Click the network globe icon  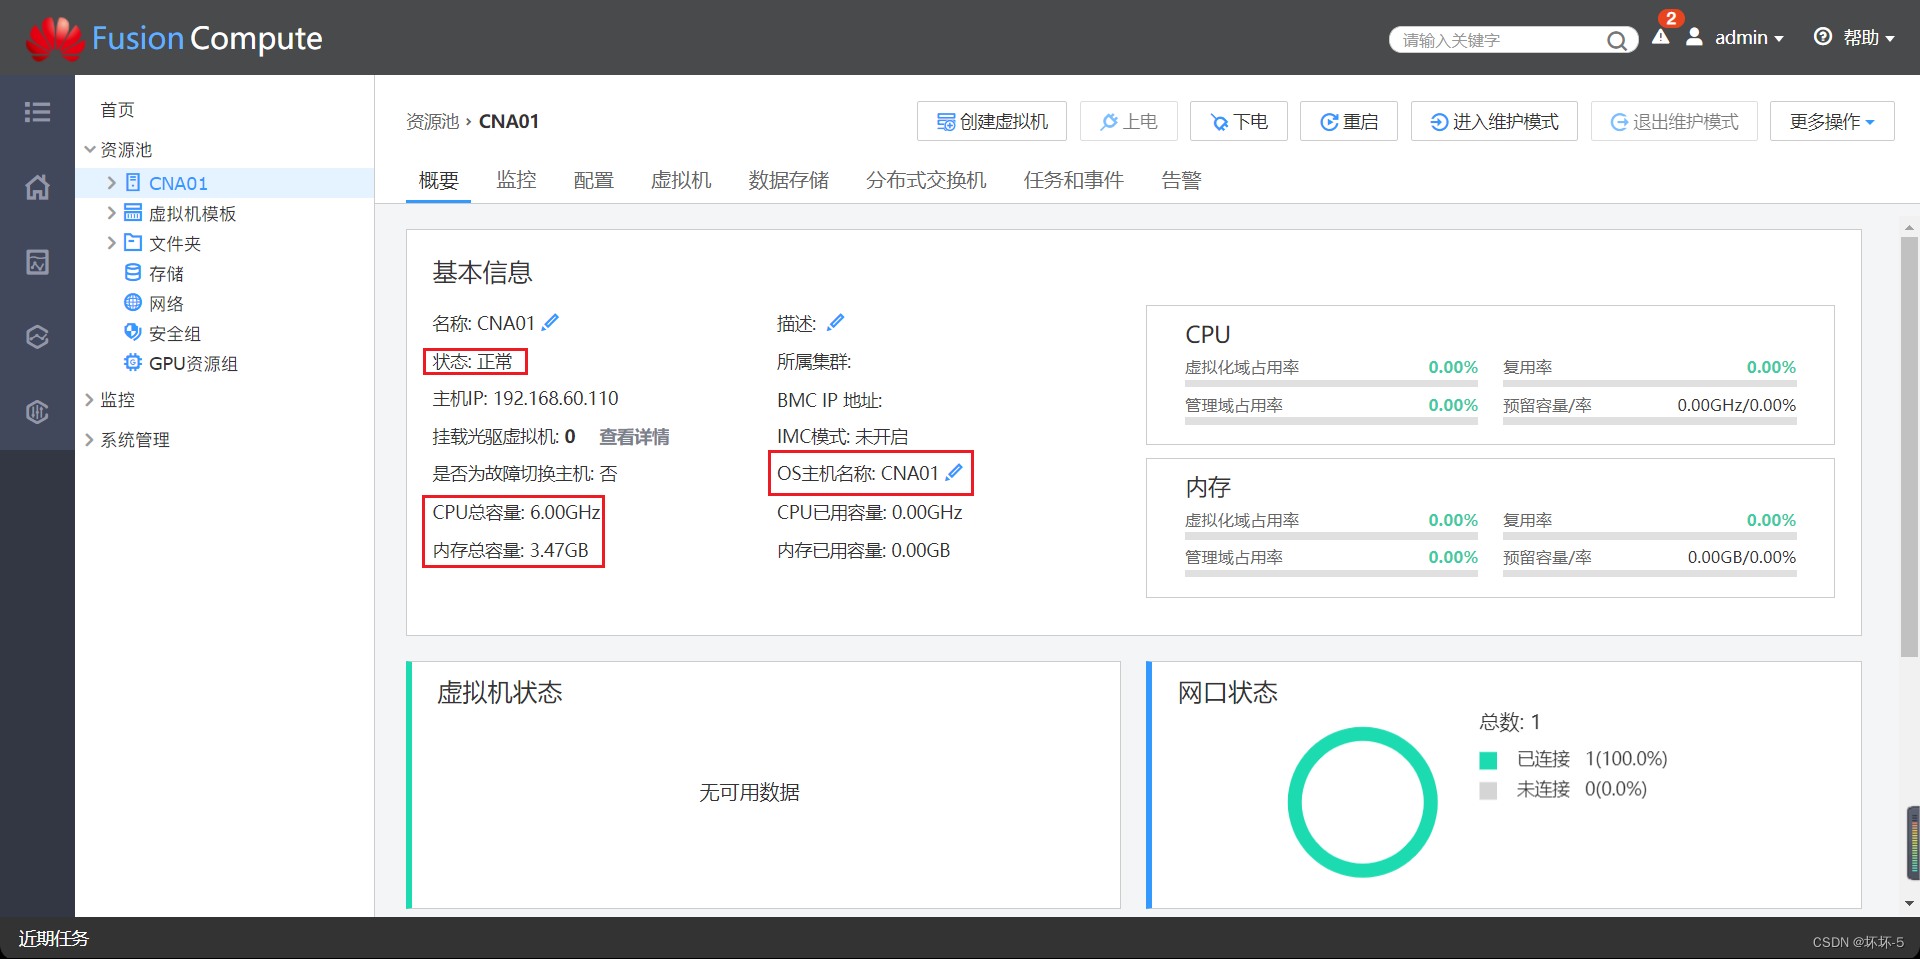click(133, 302)
